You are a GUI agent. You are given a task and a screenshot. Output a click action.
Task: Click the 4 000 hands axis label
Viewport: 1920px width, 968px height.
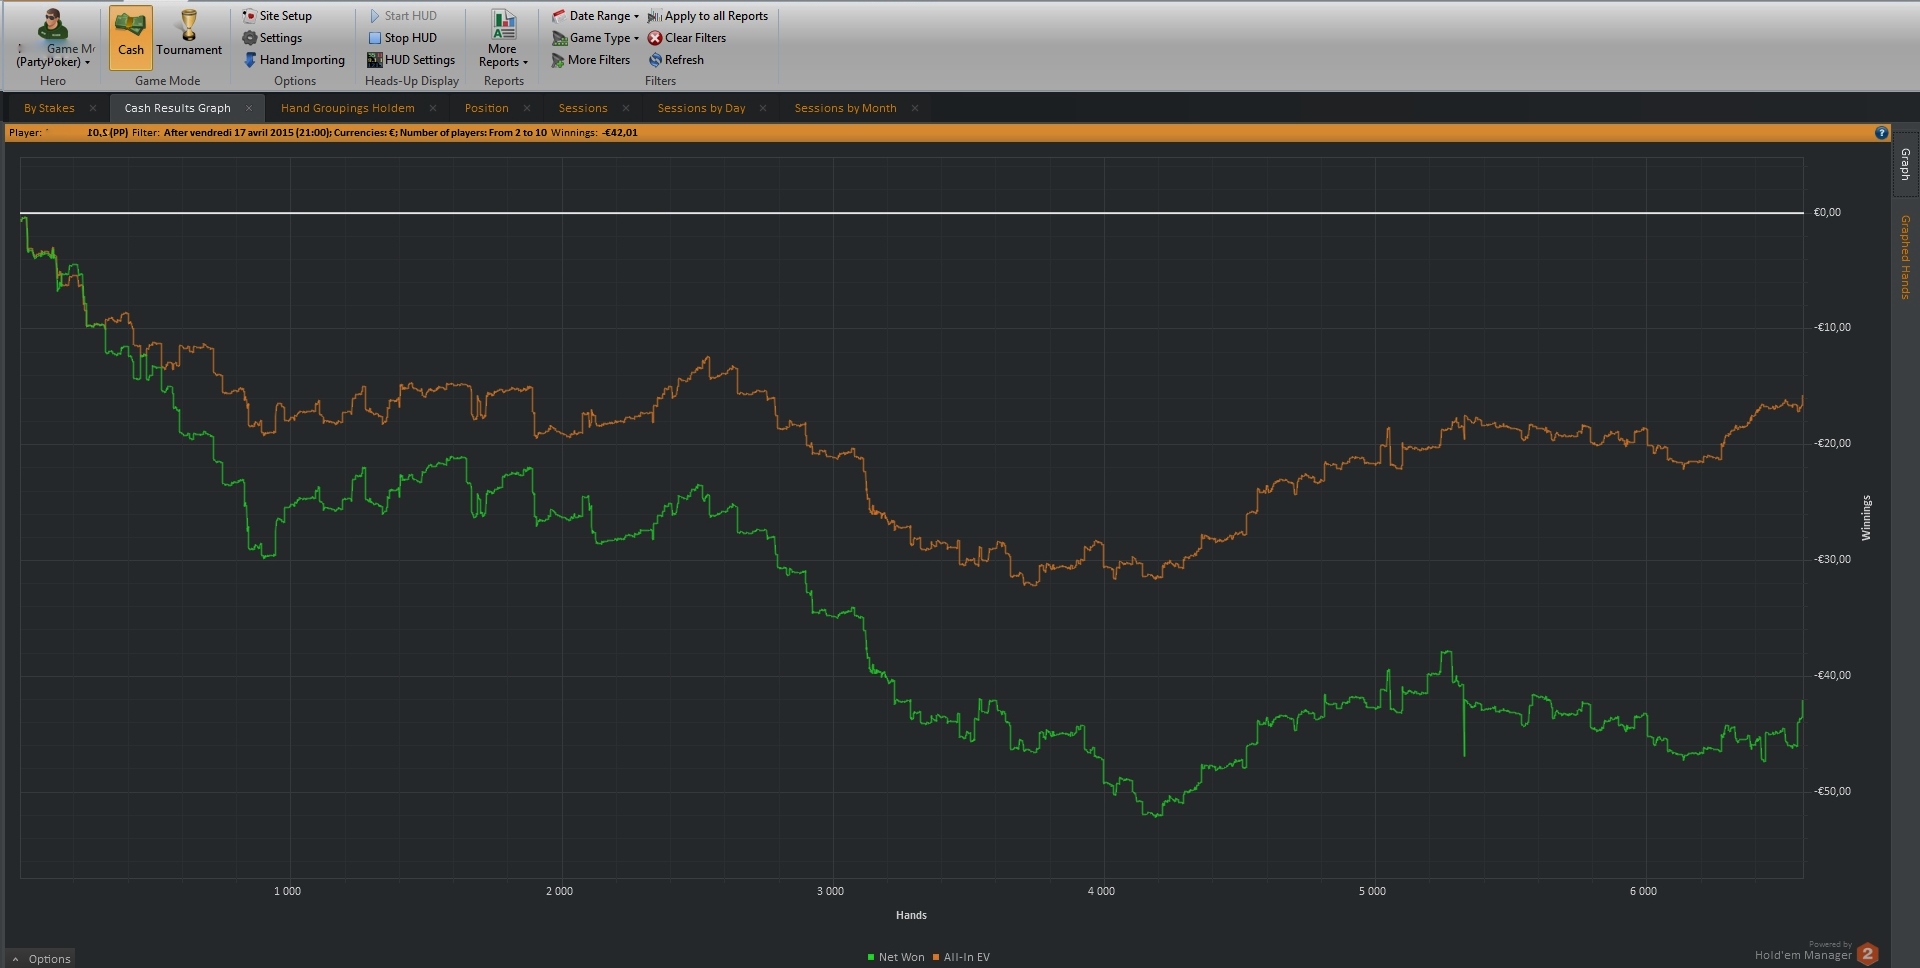(1101, 891)
